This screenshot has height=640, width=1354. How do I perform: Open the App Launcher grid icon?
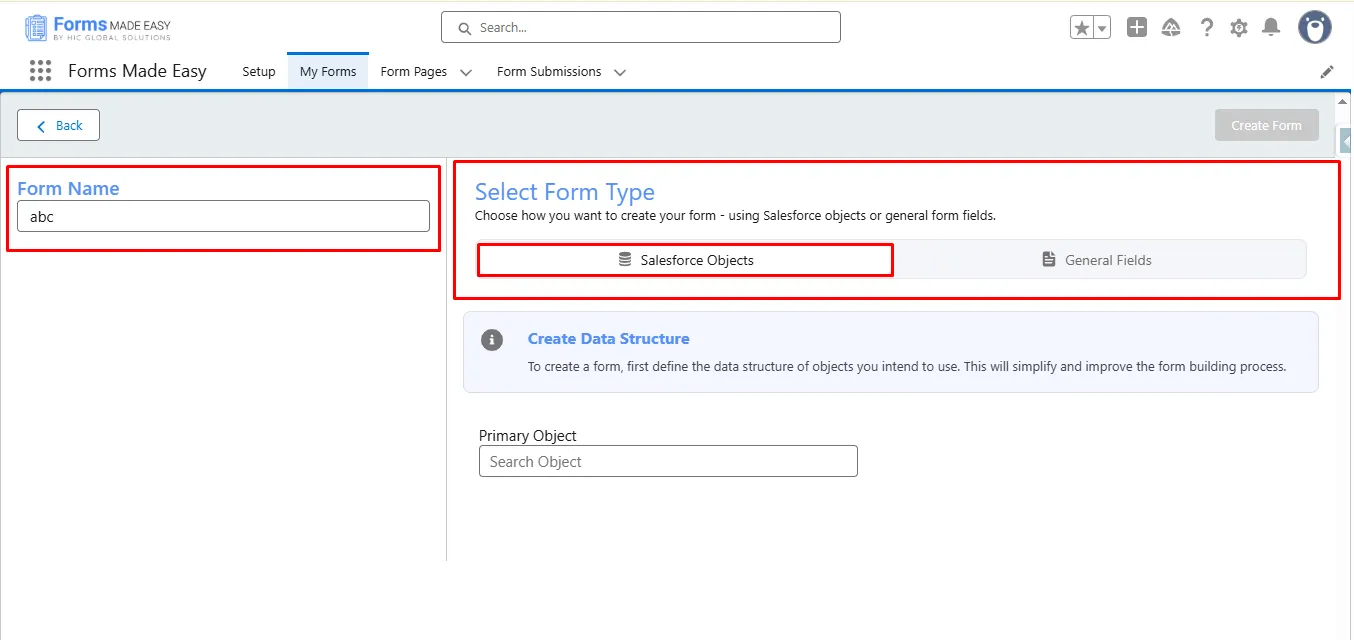coord(40,71)
